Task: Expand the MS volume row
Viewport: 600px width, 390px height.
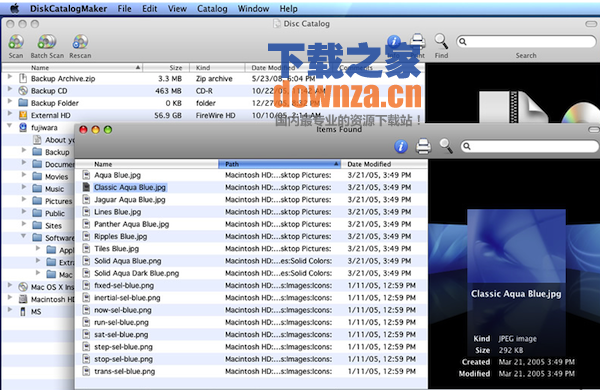Action: tap(10, 310)
